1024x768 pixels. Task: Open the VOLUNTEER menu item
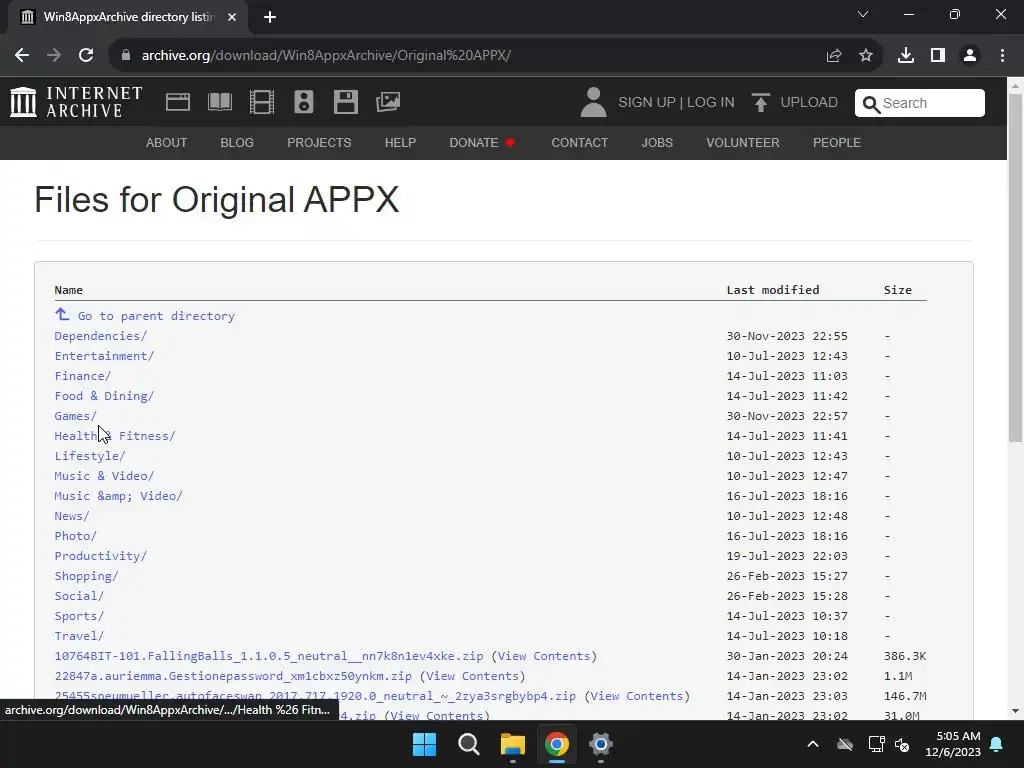pyautogui.click(x=743, y=142)
